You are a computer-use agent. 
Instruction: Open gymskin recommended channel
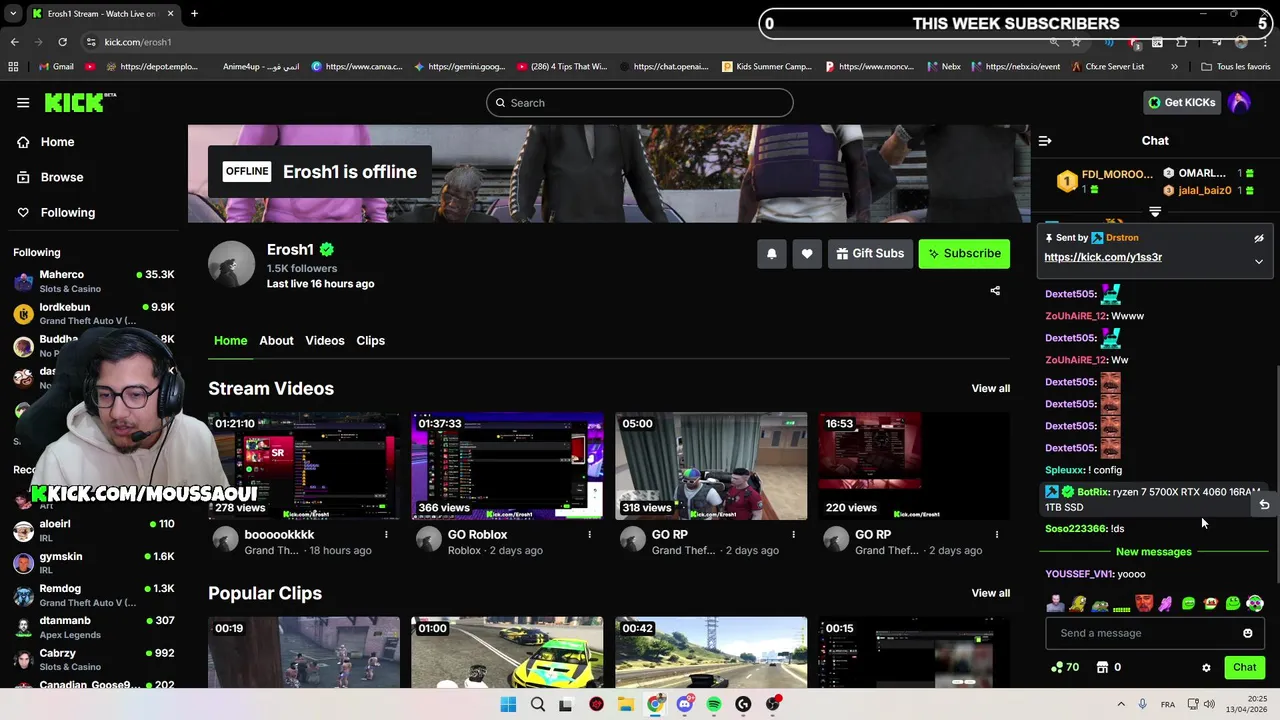(94, 563)
